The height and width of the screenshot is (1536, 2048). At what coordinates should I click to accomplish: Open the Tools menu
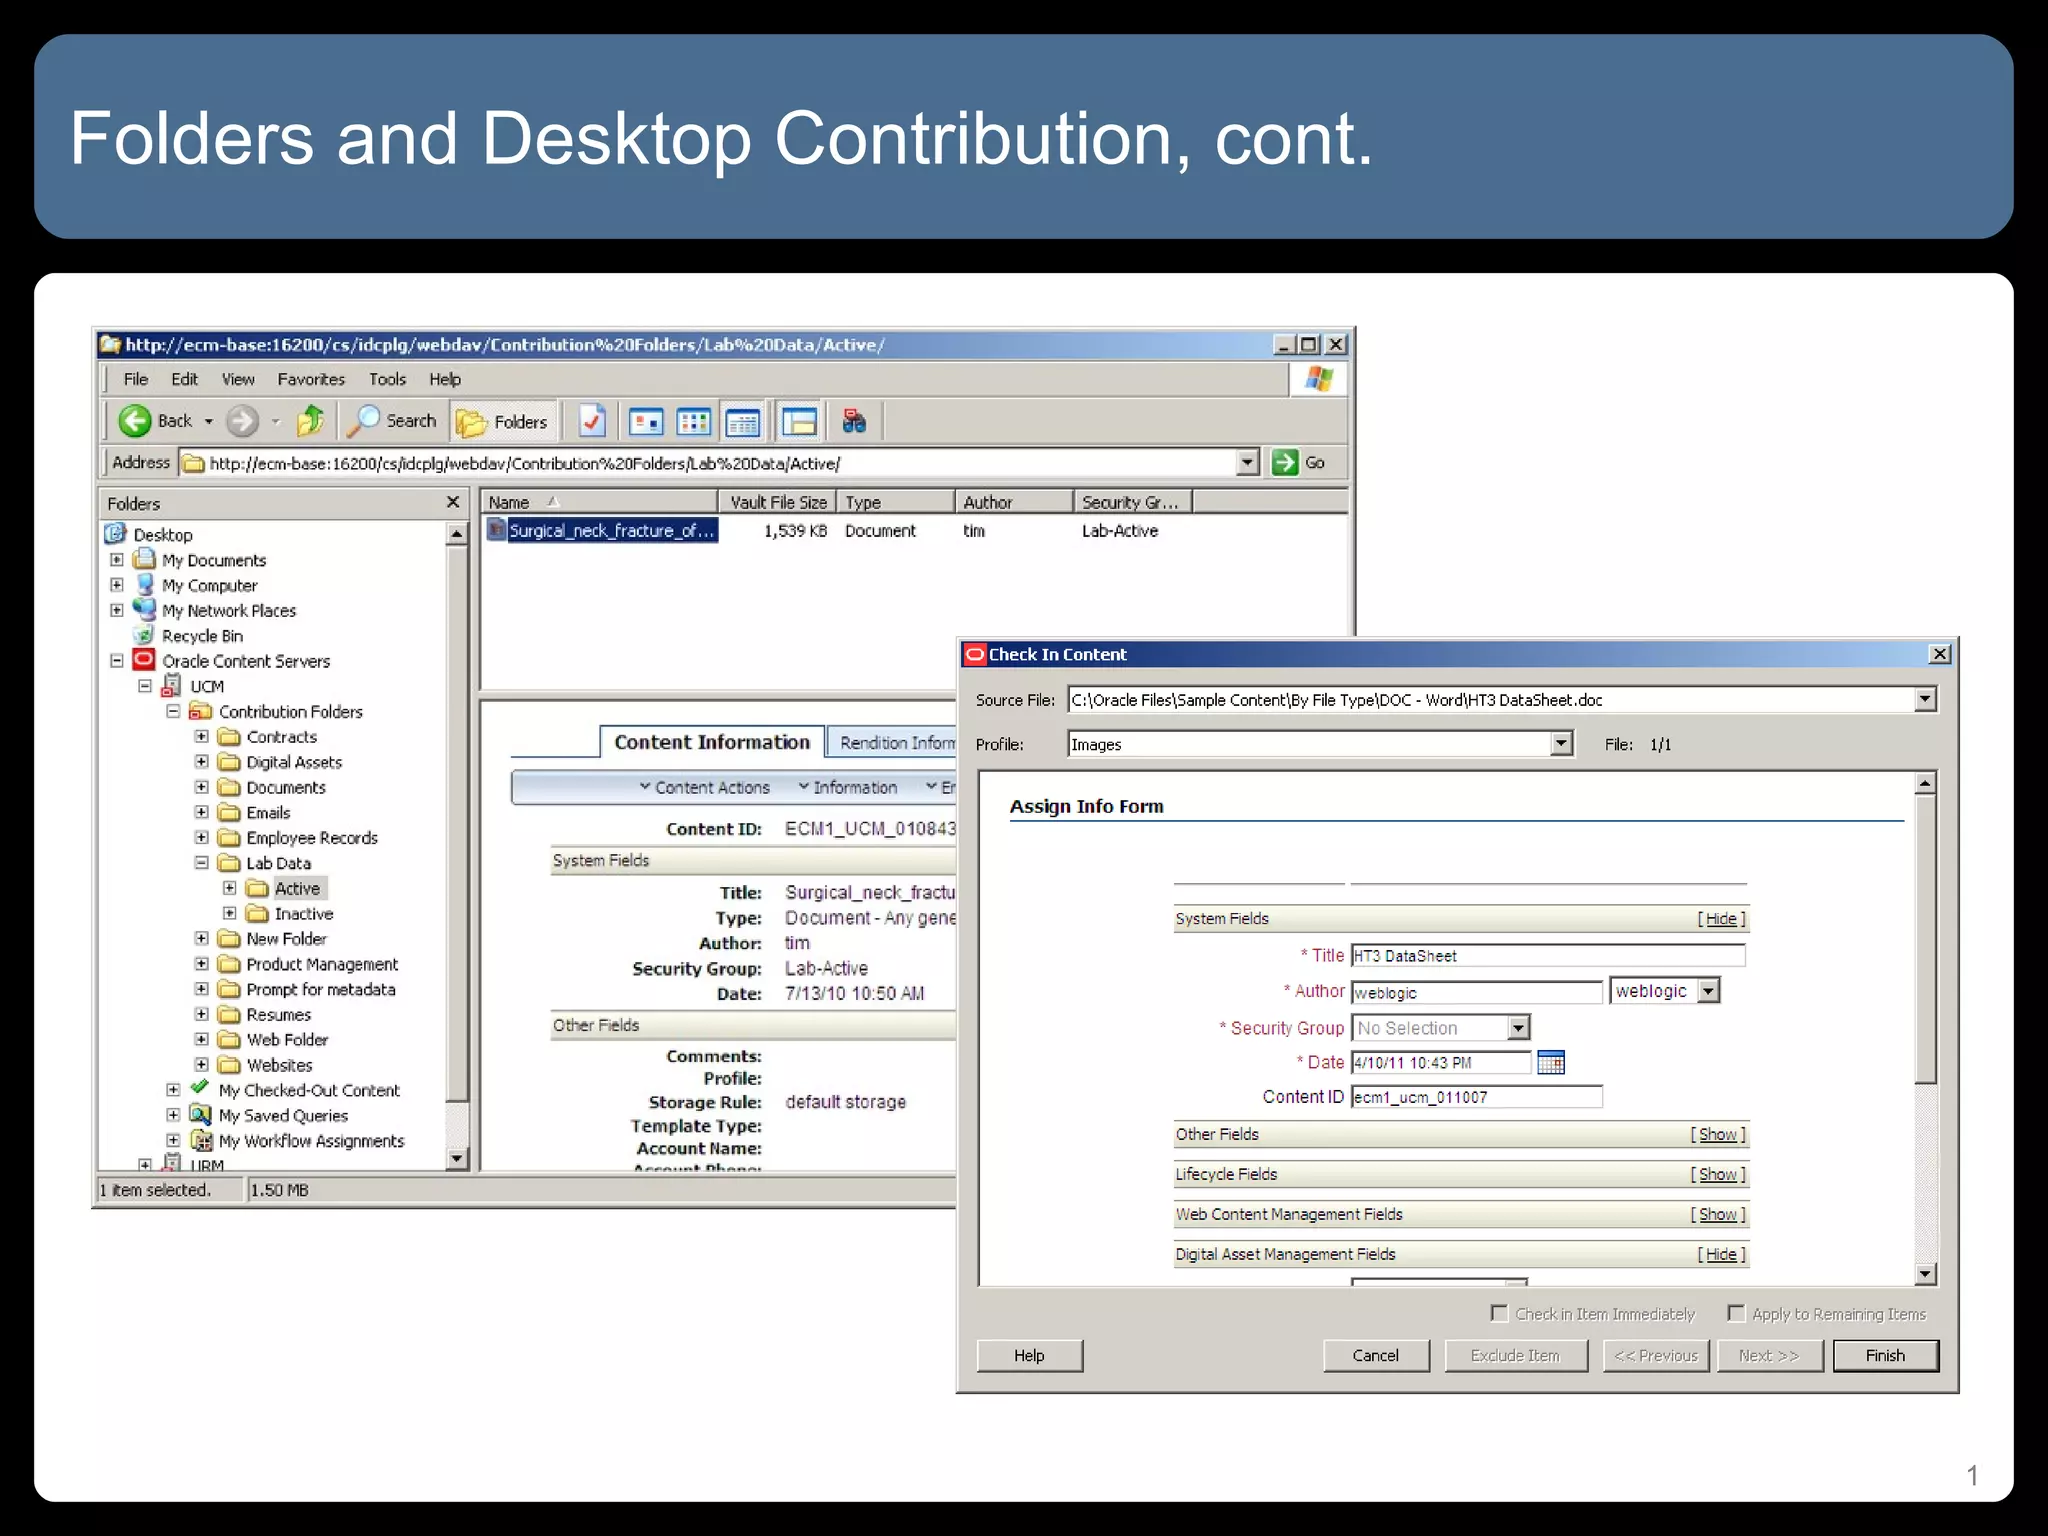coord(387,379)
